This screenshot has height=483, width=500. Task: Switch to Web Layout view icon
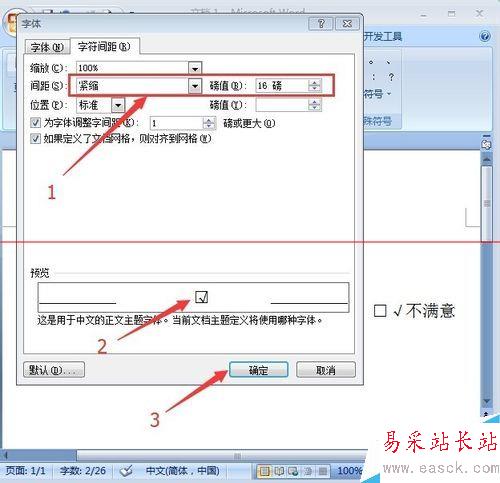[293, 471]
